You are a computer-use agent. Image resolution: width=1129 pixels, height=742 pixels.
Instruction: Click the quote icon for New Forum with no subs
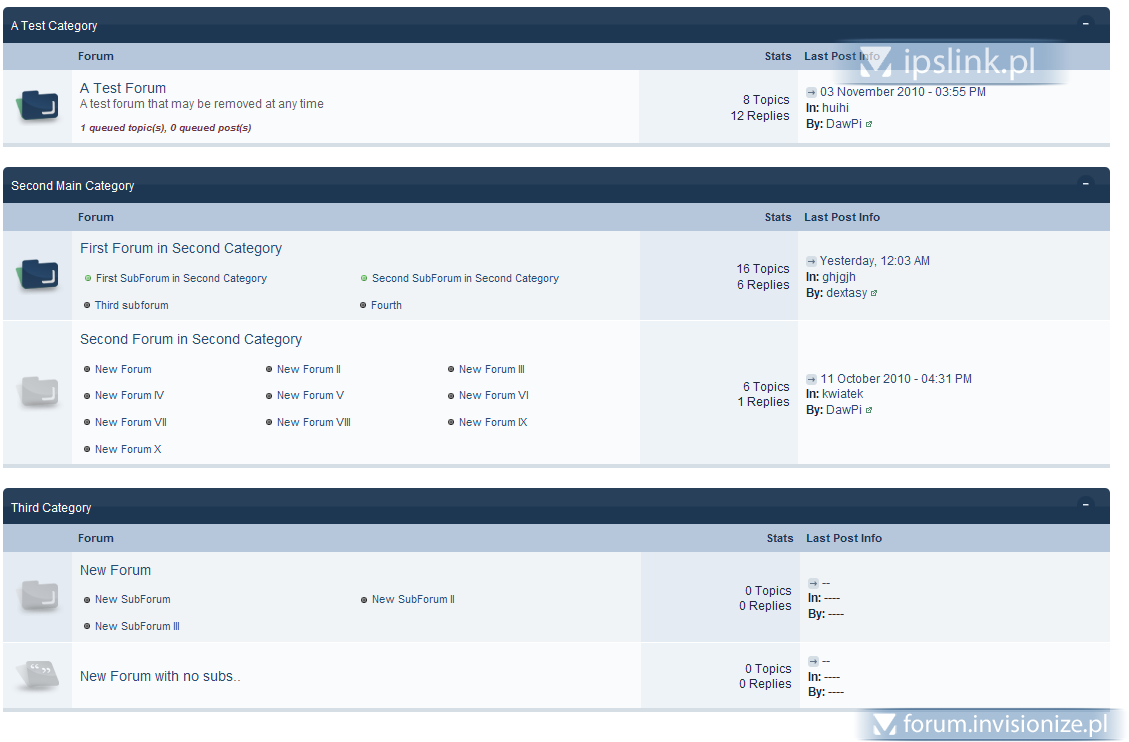pos(38,675)
